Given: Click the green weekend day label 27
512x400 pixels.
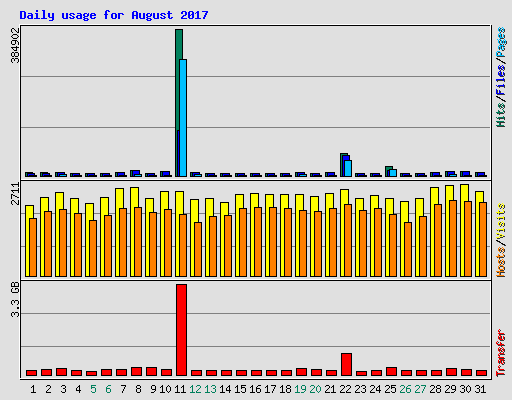Looking at the screenshot, I should [420, 389].
